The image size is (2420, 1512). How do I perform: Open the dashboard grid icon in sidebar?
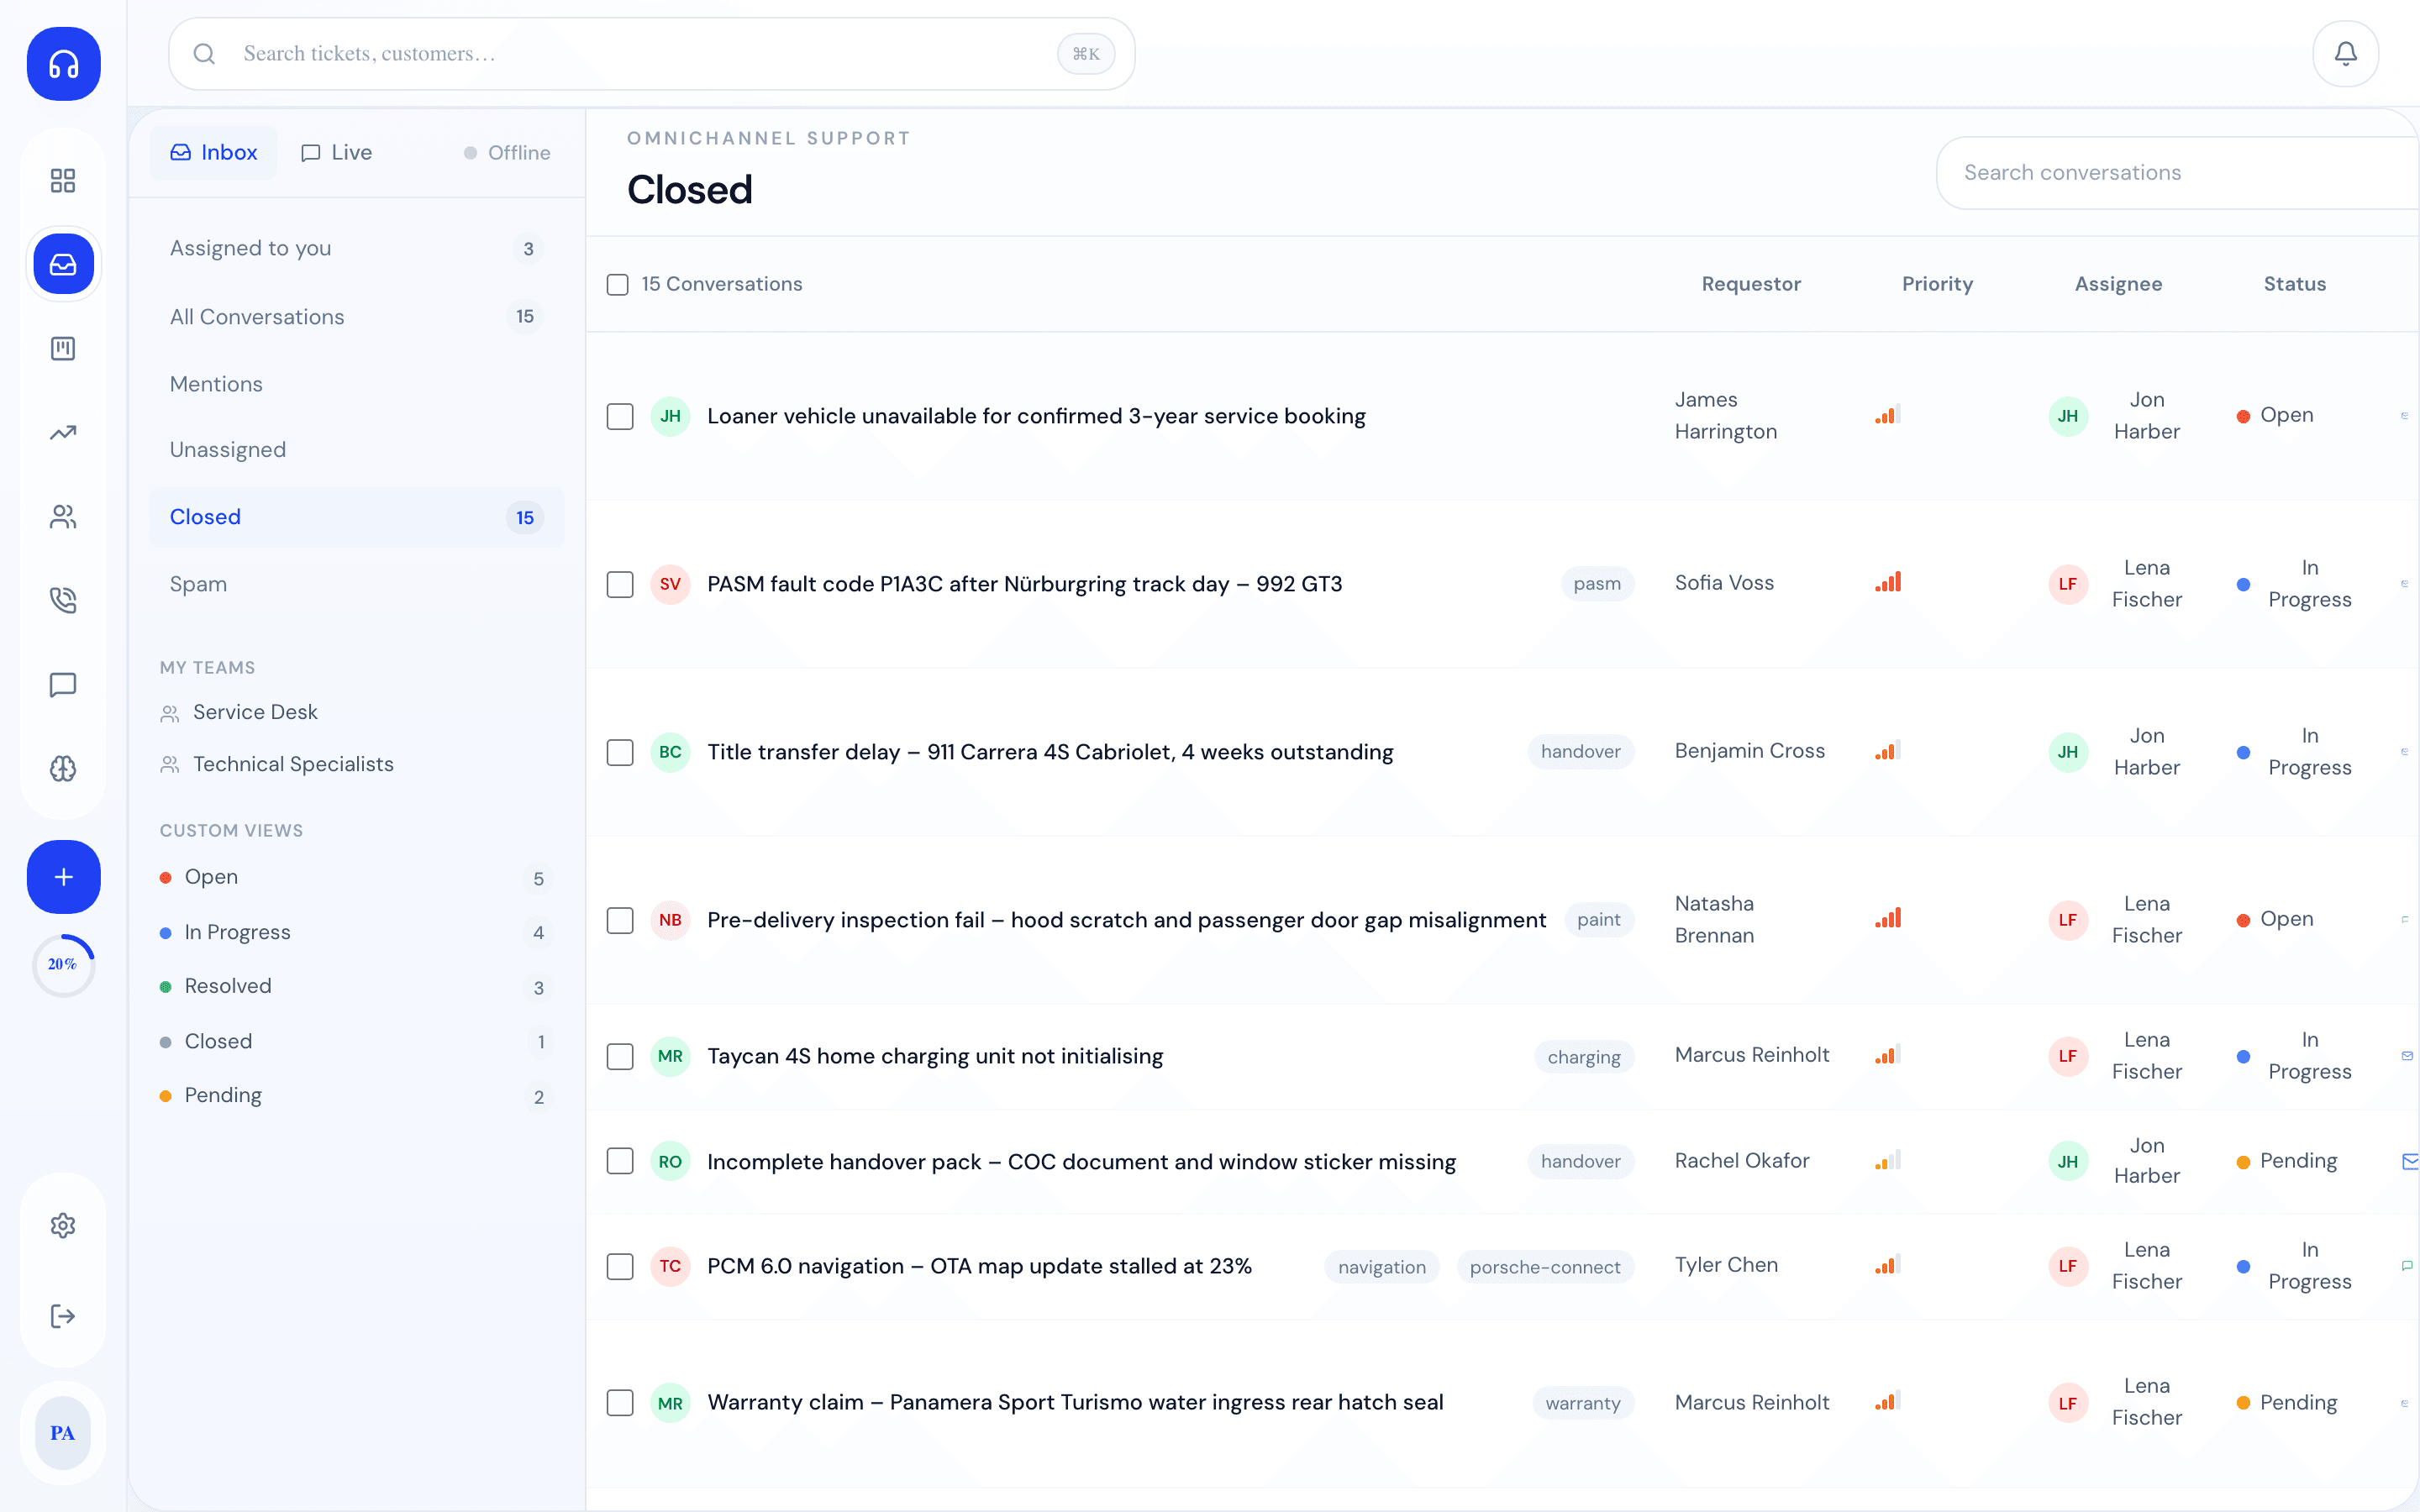[63, 180]
